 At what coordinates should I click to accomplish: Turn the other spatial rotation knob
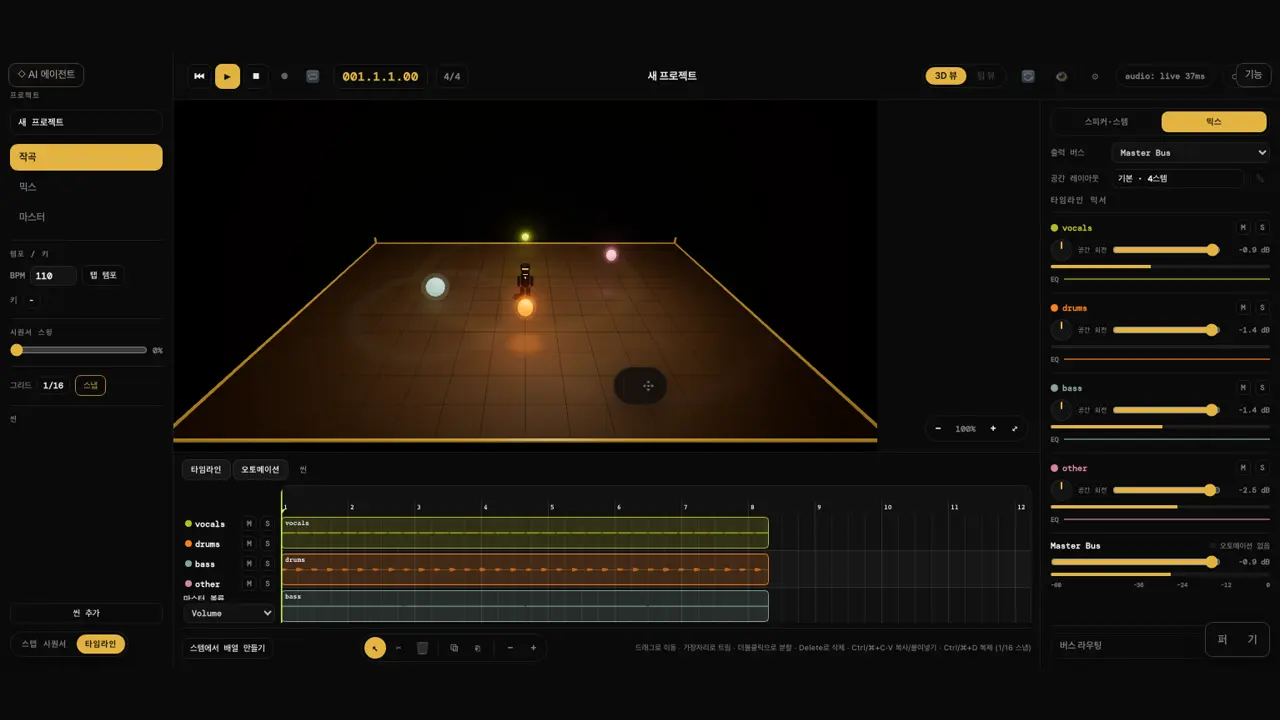pos(1060,489)
